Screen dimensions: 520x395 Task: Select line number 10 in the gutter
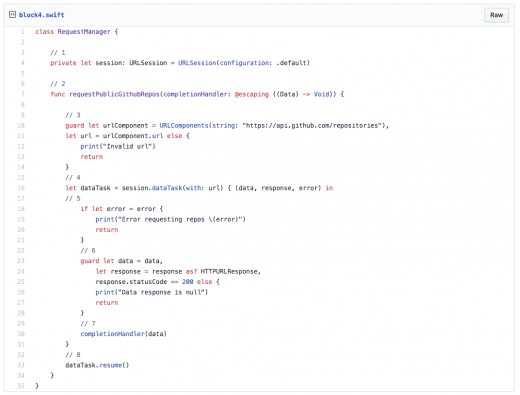pos(21,125)
